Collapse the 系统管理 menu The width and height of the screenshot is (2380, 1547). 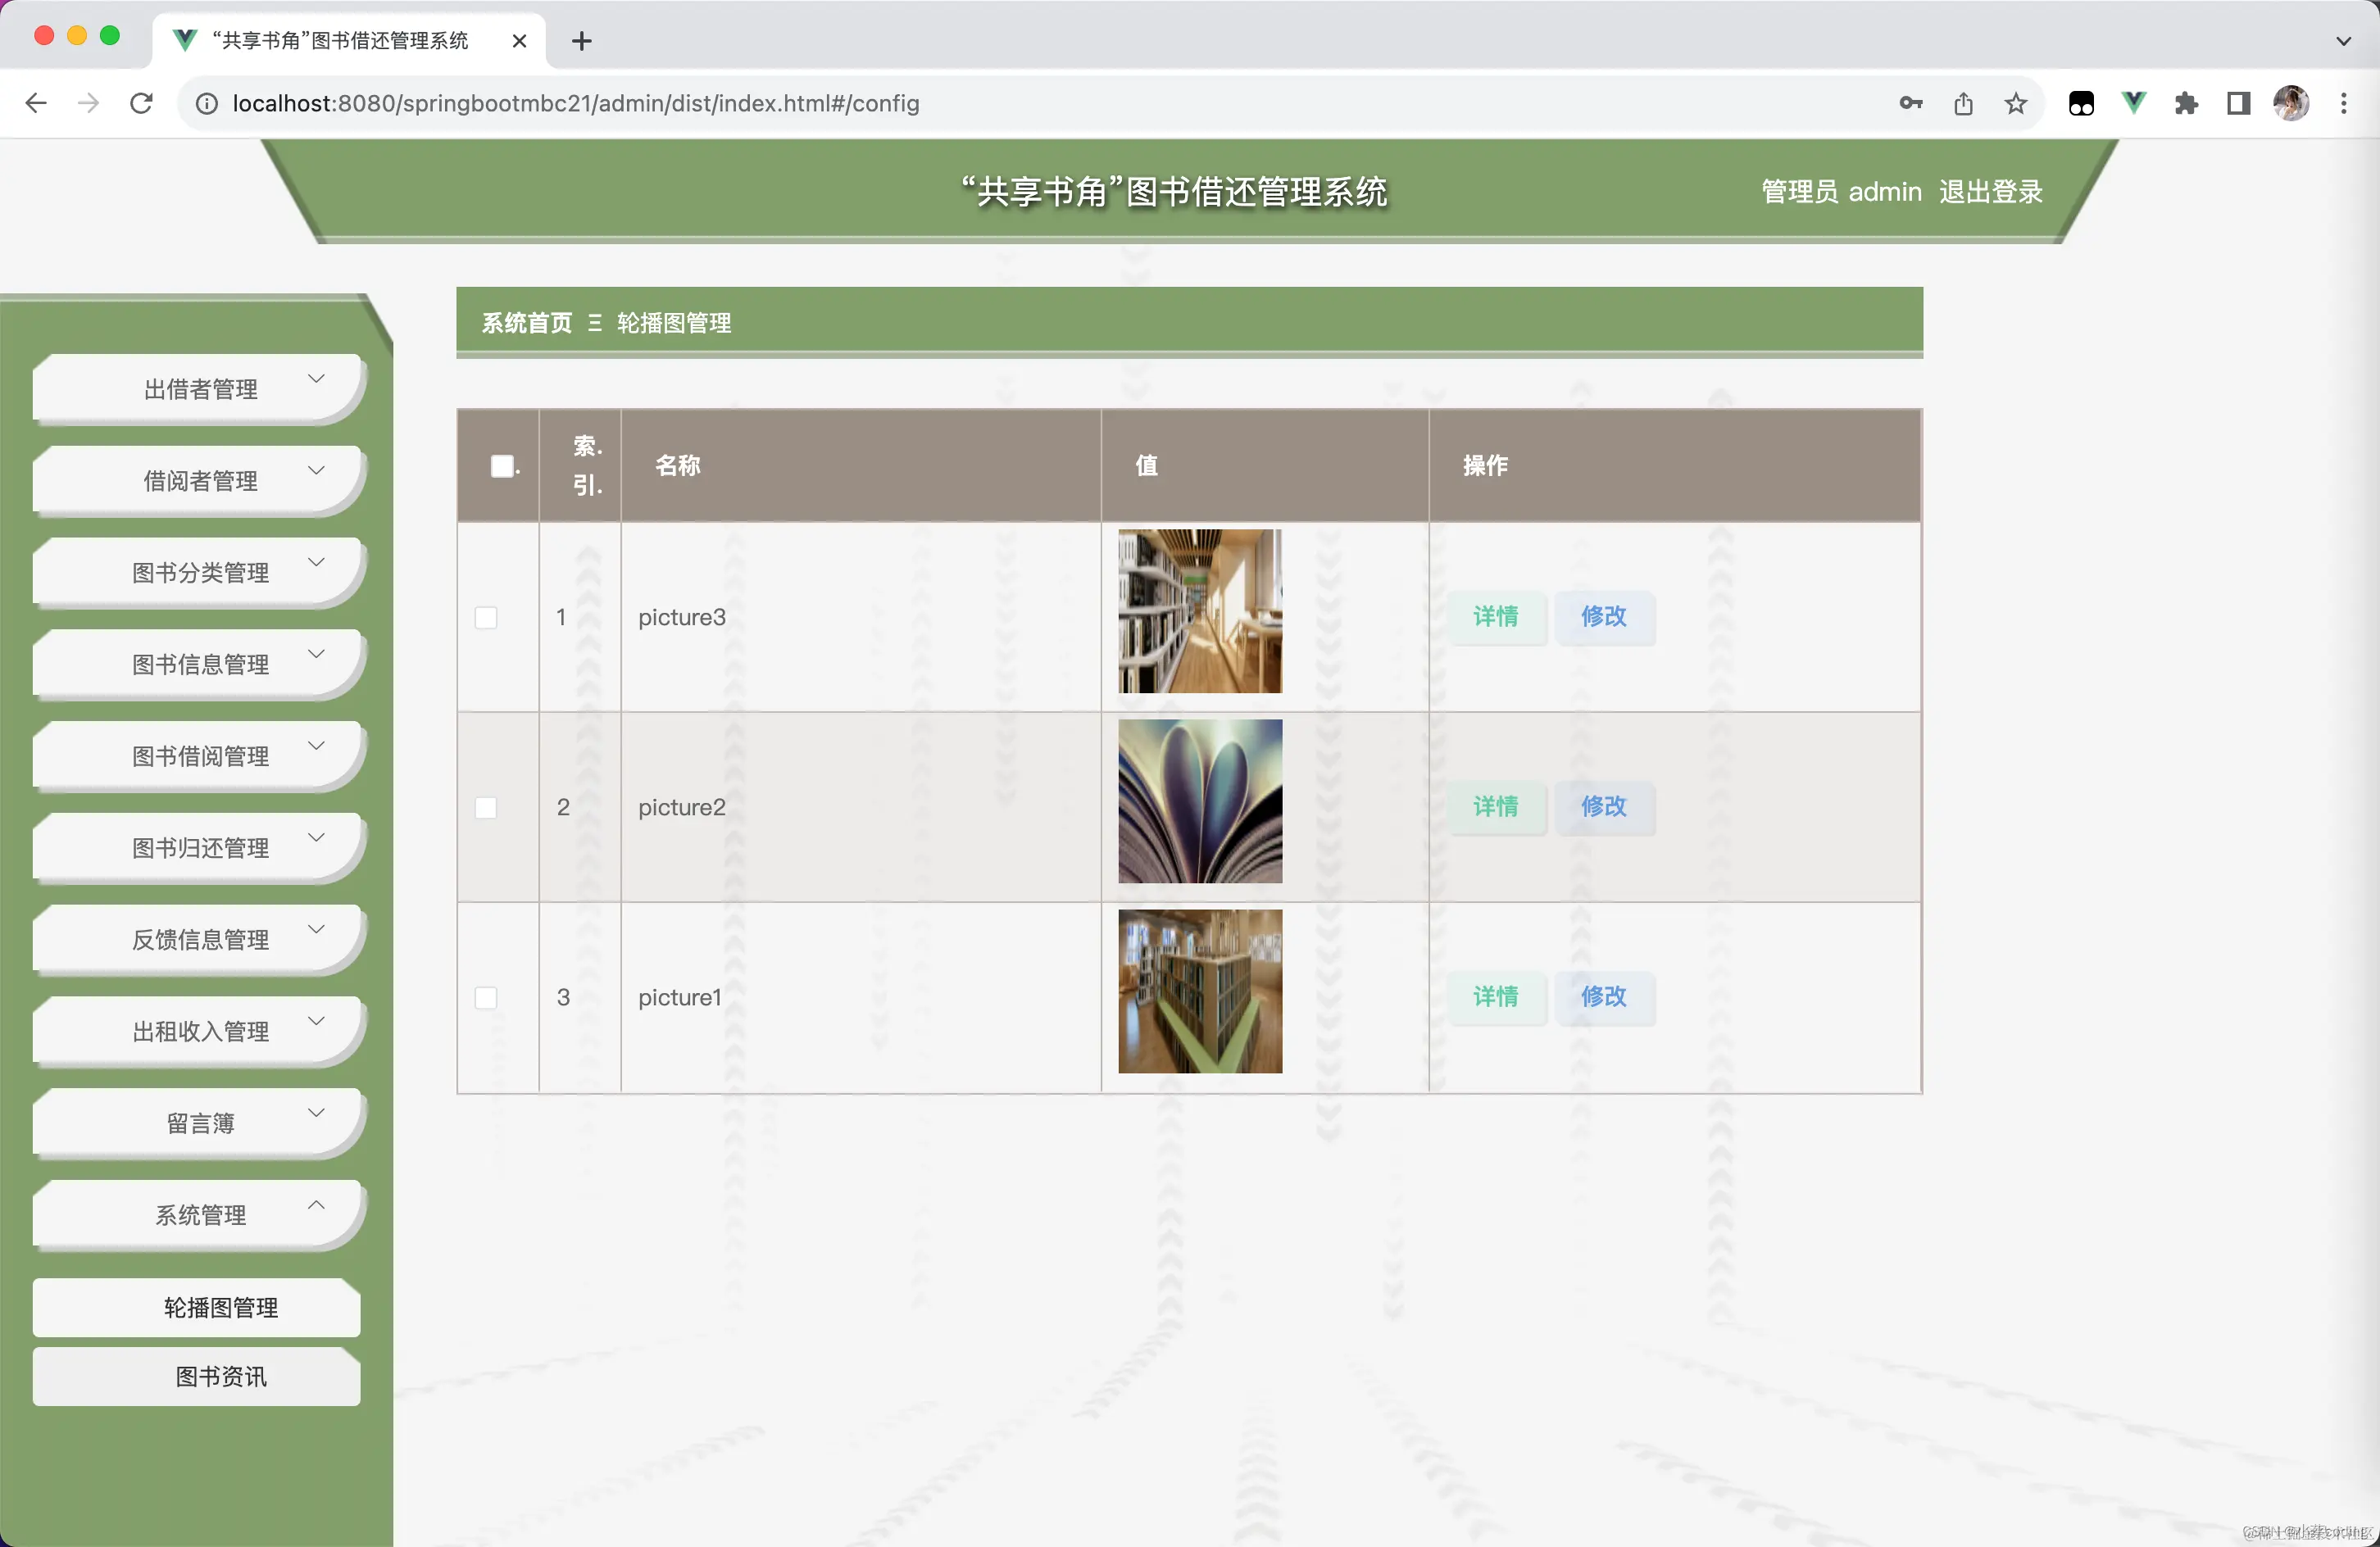pyautogui.click(x=200, y=1215)
